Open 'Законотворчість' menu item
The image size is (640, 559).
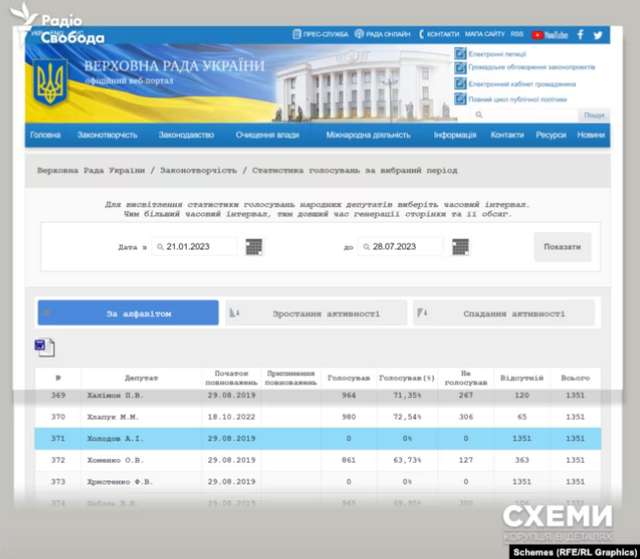tap(107, 135)
